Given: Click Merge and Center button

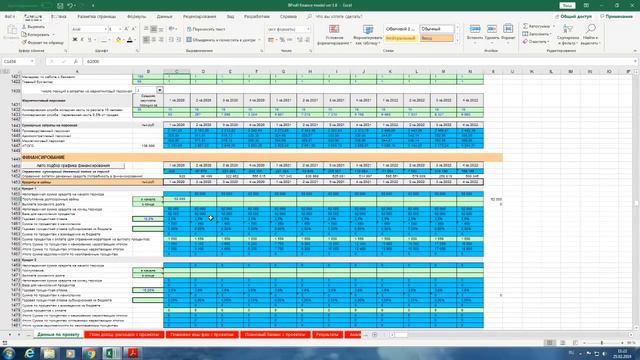Looking at the screenshot, I should [x=221, y=40].
